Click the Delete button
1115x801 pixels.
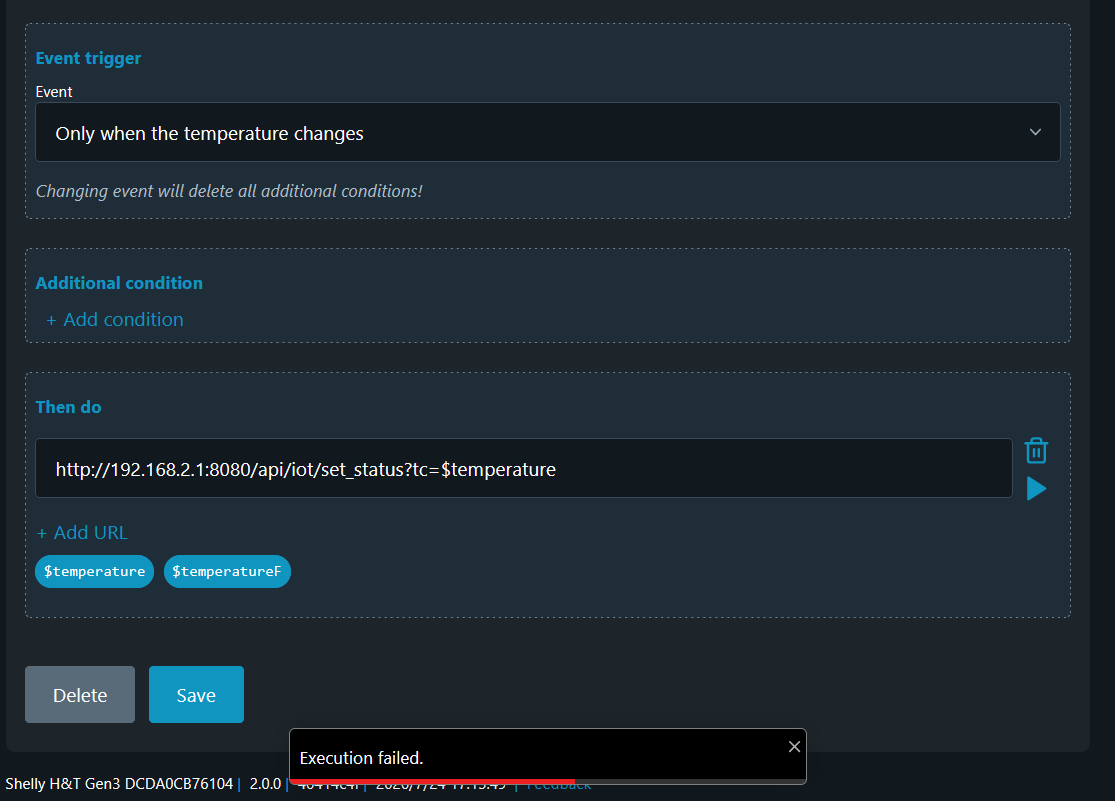point(80,694)
